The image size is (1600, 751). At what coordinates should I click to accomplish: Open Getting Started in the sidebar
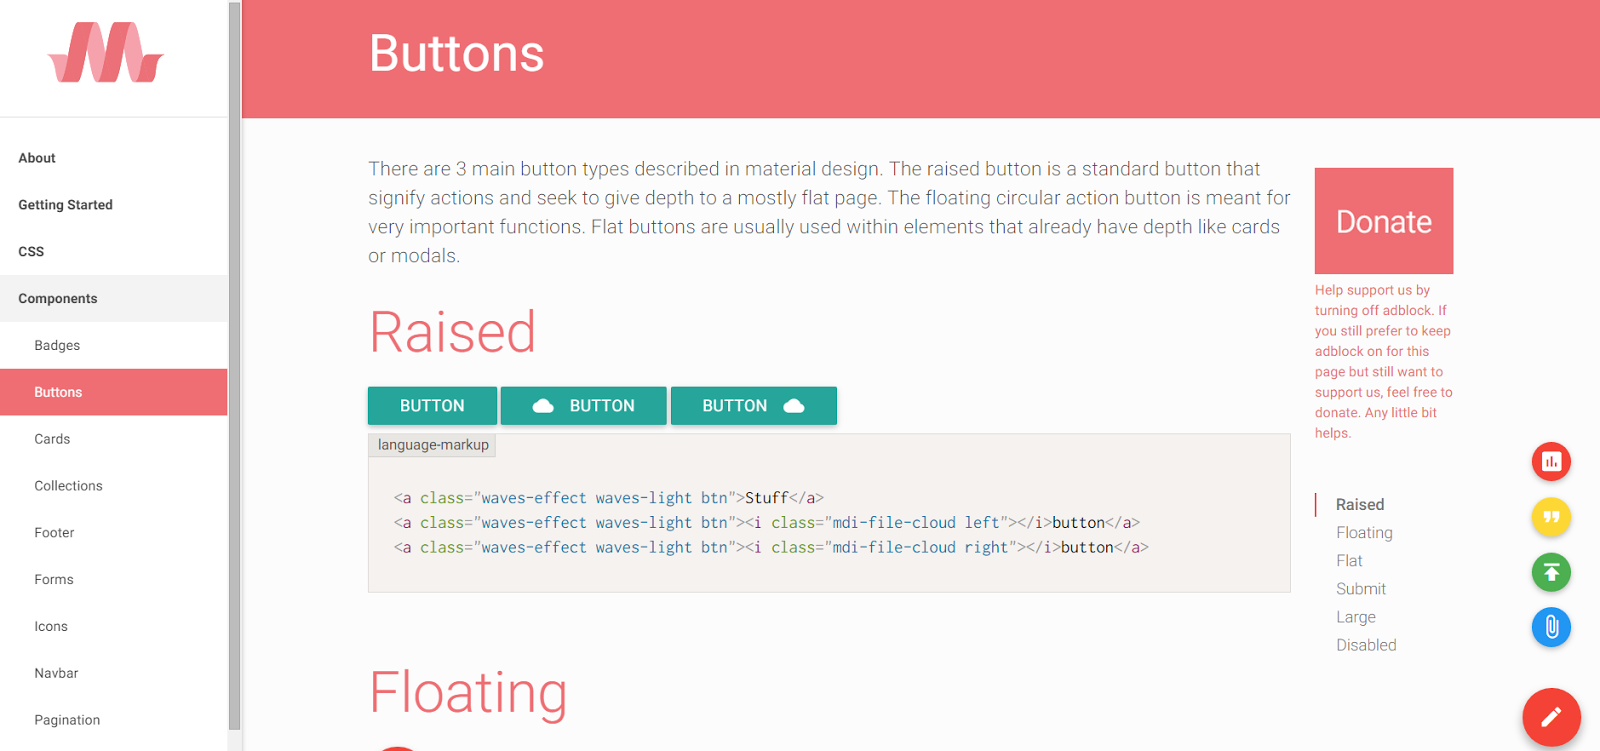coord(113,205)
